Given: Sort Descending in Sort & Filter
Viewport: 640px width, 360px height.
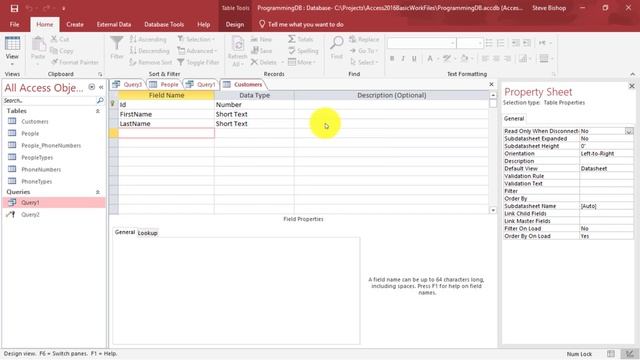Looking at the screenshot, I should click(149, 51).
